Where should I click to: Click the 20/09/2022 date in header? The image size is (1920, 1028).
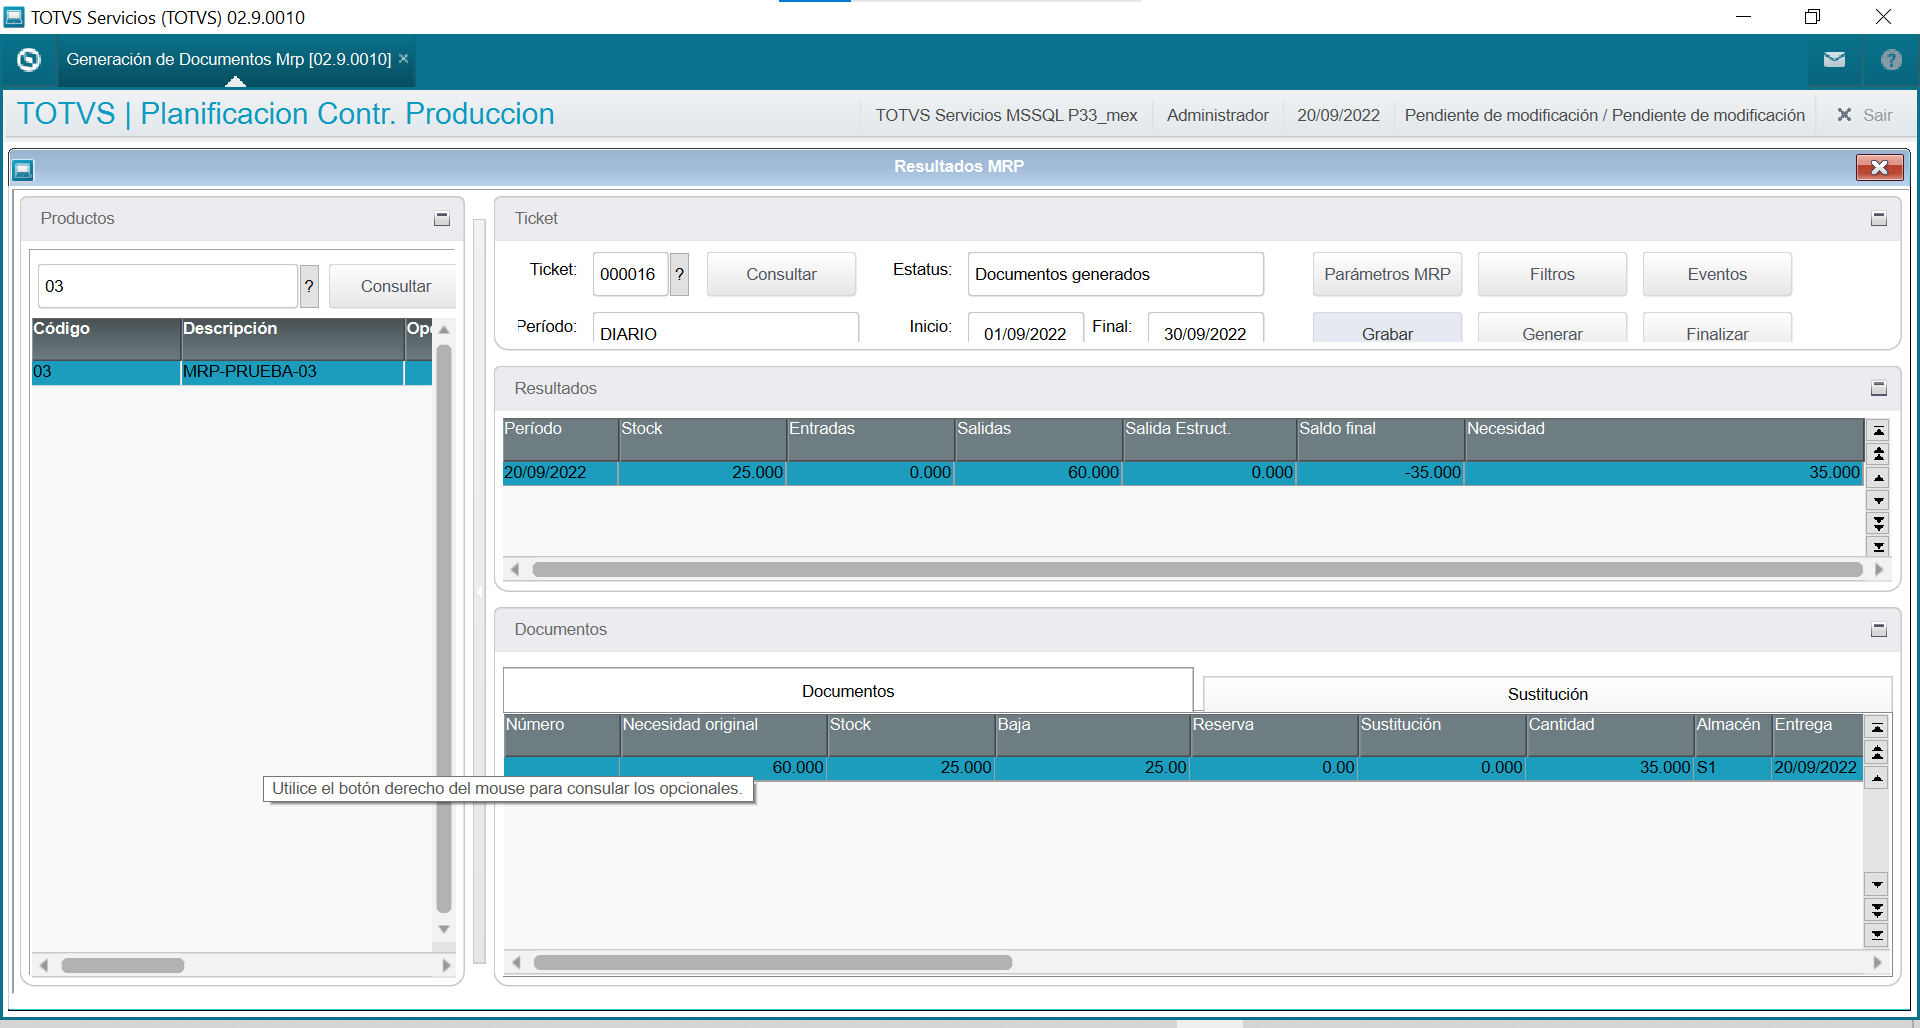coord(1338,115)
